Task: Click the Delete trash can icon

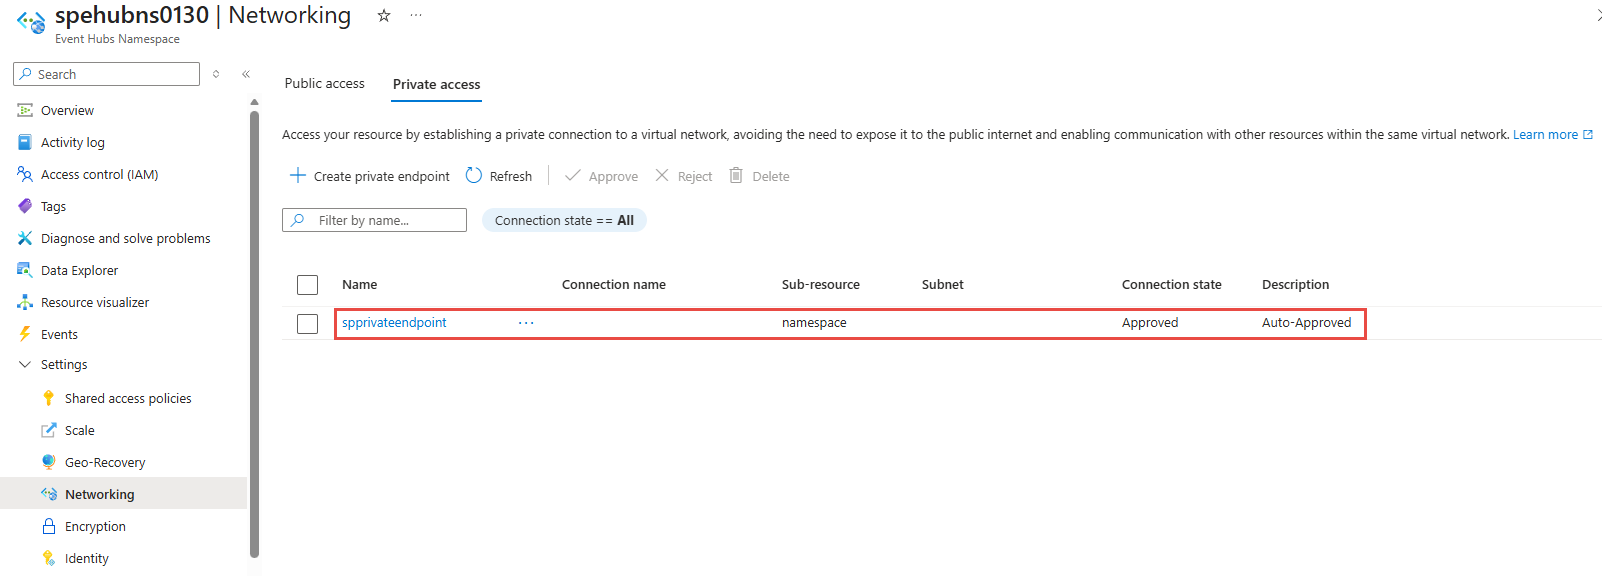Action: [x=736, y=175]
